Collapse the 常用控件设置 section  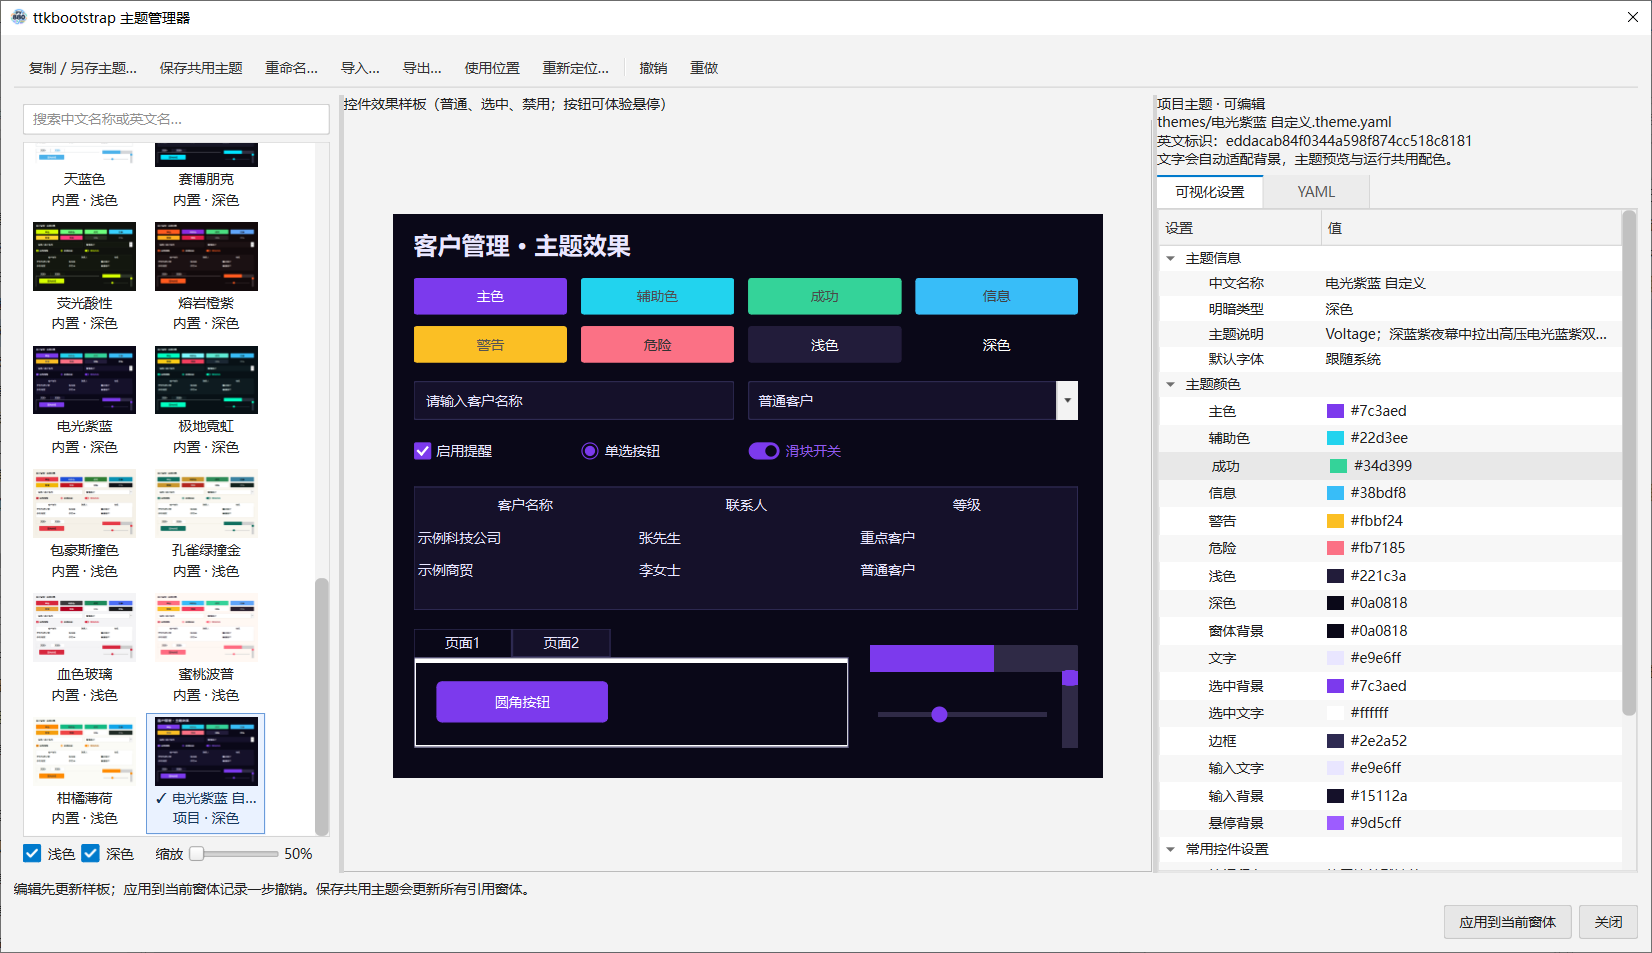coord(1171,849)
